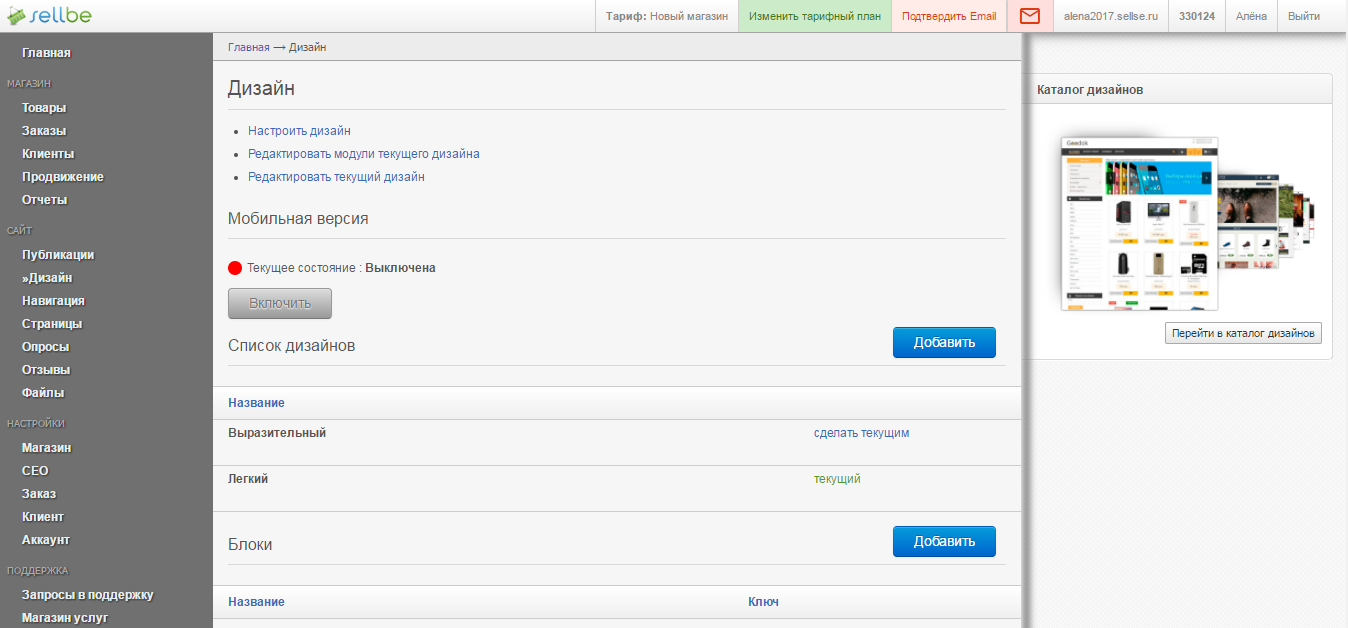Go to Товары in sidebar
Viewport: 1348px width, 628px height.
tap(44, 108)
